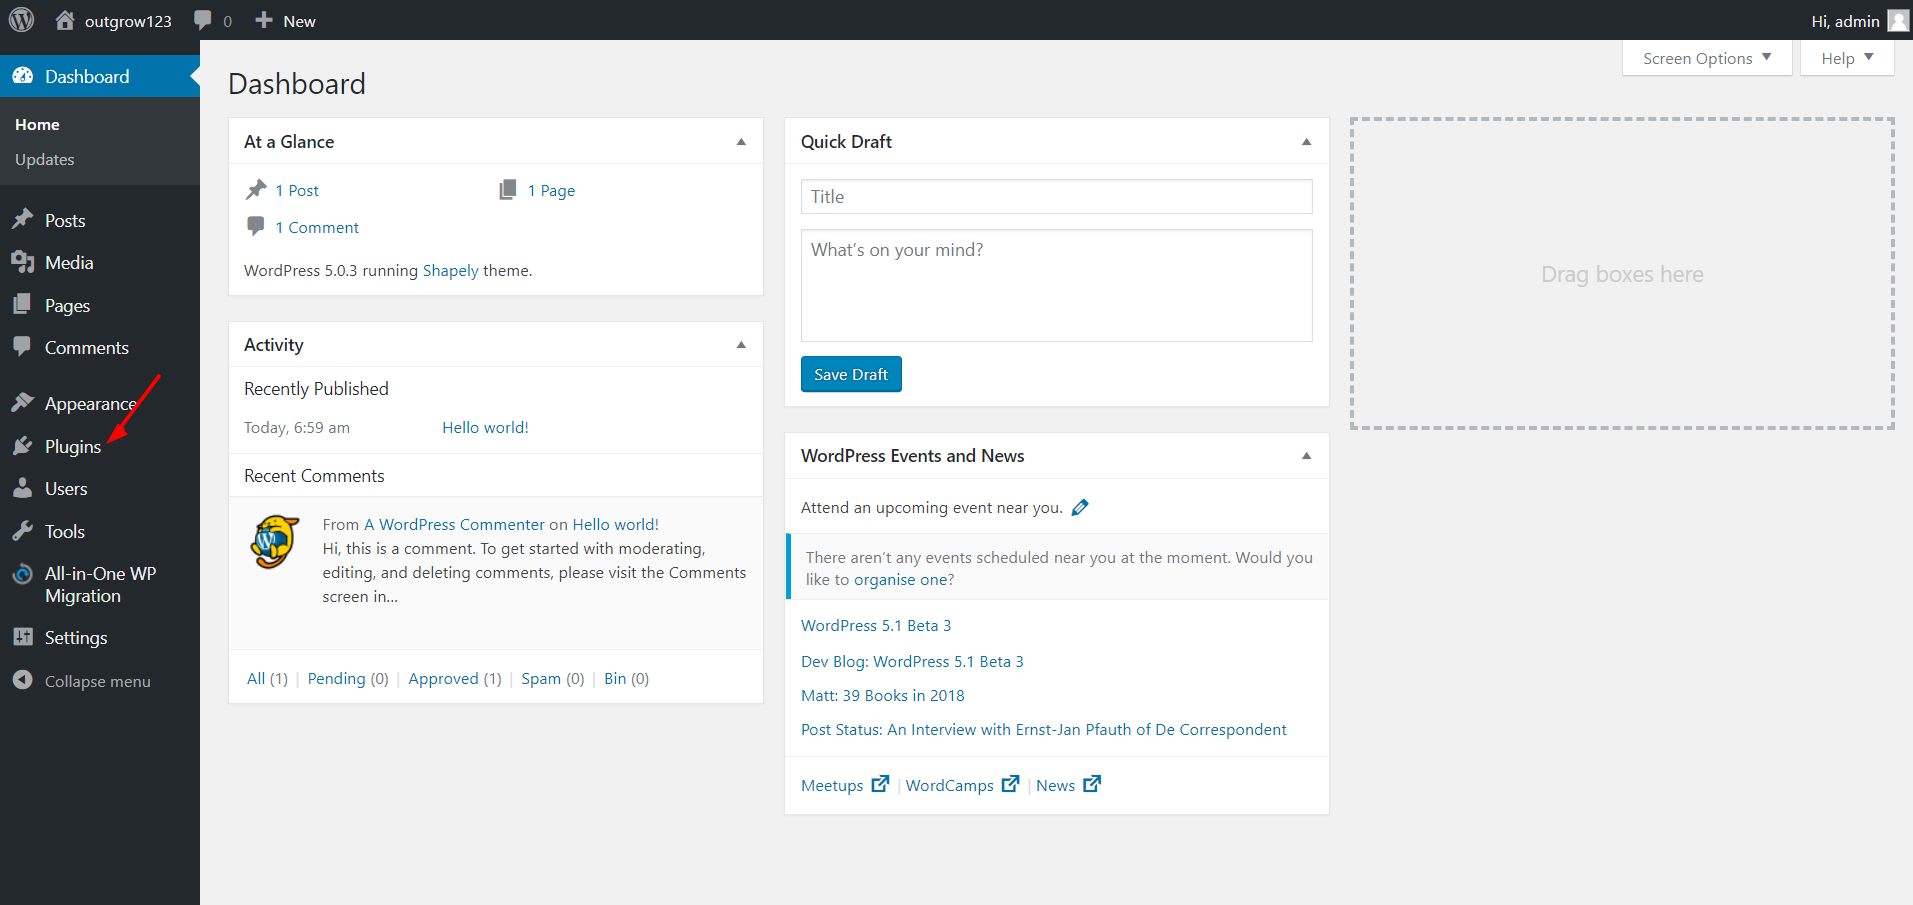Screen dimensions: 1913x905
Task: Click the Dashboard gauge icon in sidebar
Action: (x=22, y=76)
